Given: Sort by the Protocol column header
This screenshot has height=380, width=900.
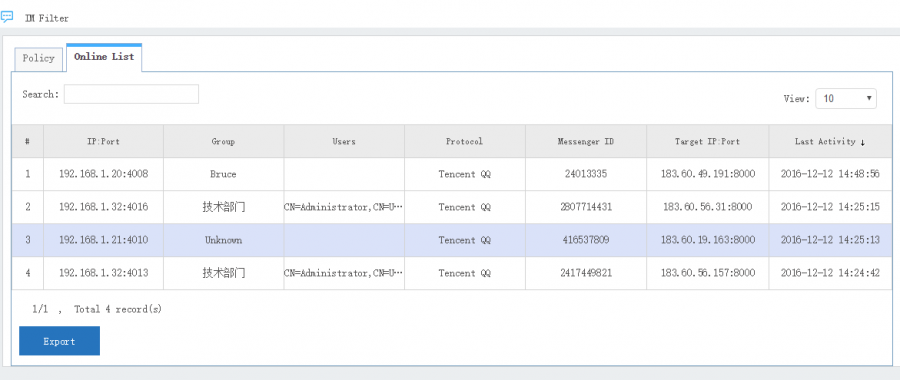Looking at the screenshot, I should [x=465, y=141].
